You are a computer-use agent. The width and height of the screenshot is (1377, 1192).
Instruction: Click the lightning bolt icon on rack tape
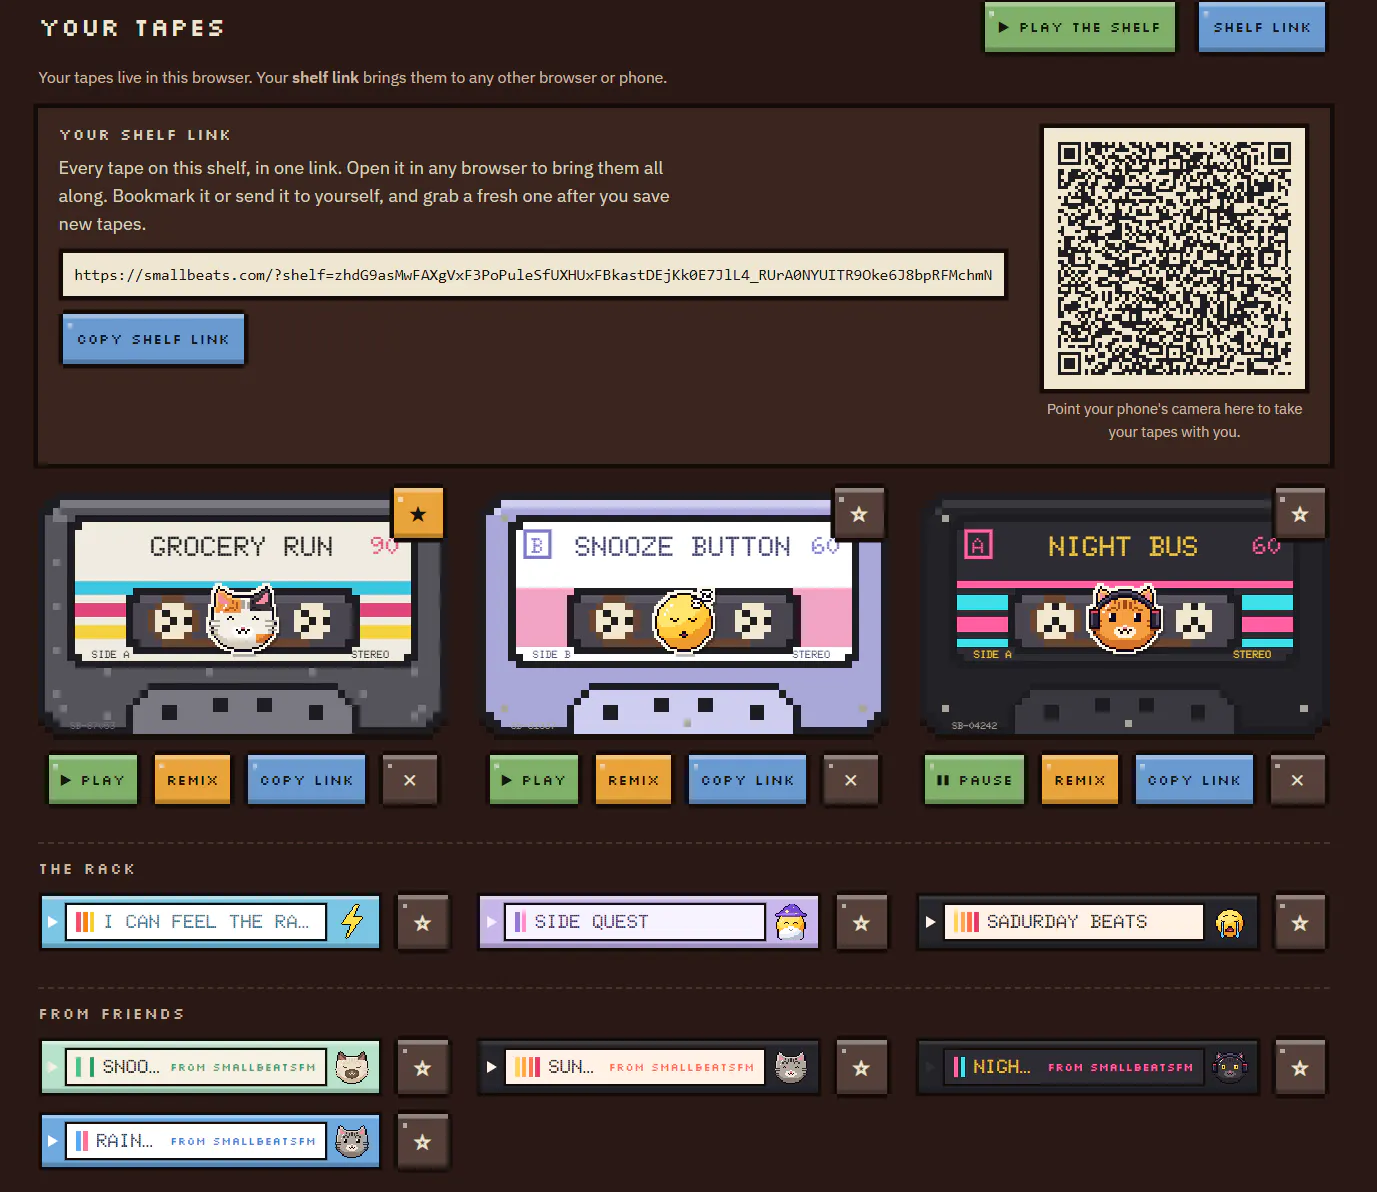click(x=352, y=921)
